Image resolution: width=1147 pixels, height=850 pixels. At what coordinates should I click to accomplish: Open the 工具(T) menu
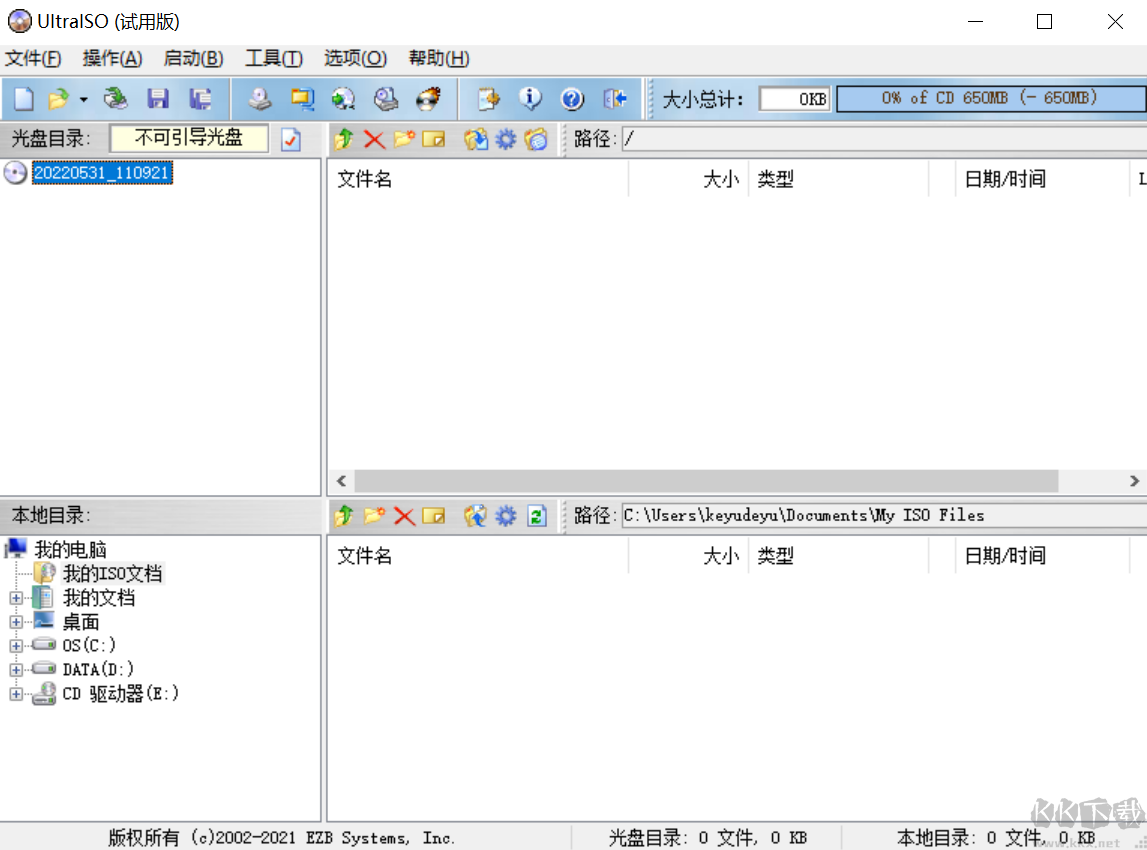tap(273, 58)
